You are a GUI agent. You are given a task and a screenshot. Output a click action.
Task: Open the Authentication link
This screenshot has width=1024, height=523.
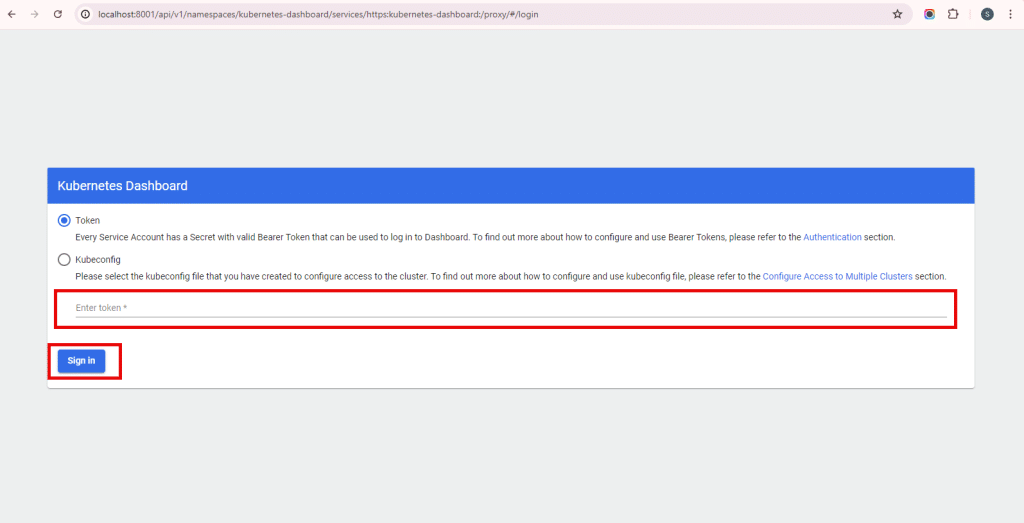(x=832, y=237)
